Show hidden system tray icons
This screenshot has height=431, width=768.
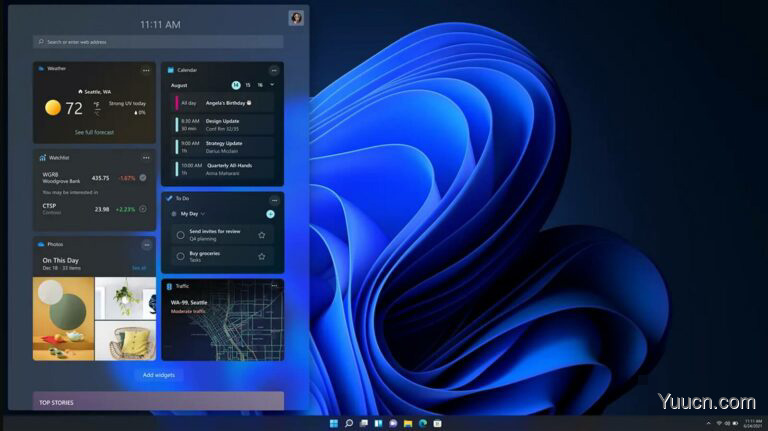[708, 423]
